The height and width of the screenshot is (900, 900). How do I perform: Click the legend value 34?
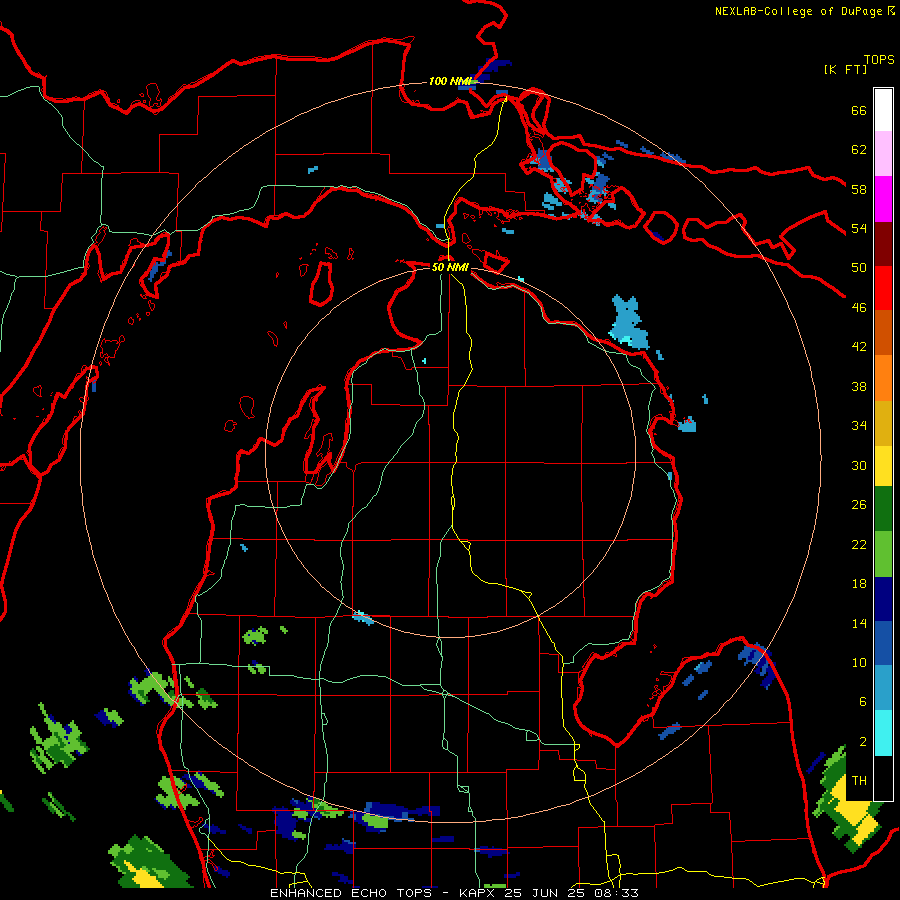tap(859, 426)
